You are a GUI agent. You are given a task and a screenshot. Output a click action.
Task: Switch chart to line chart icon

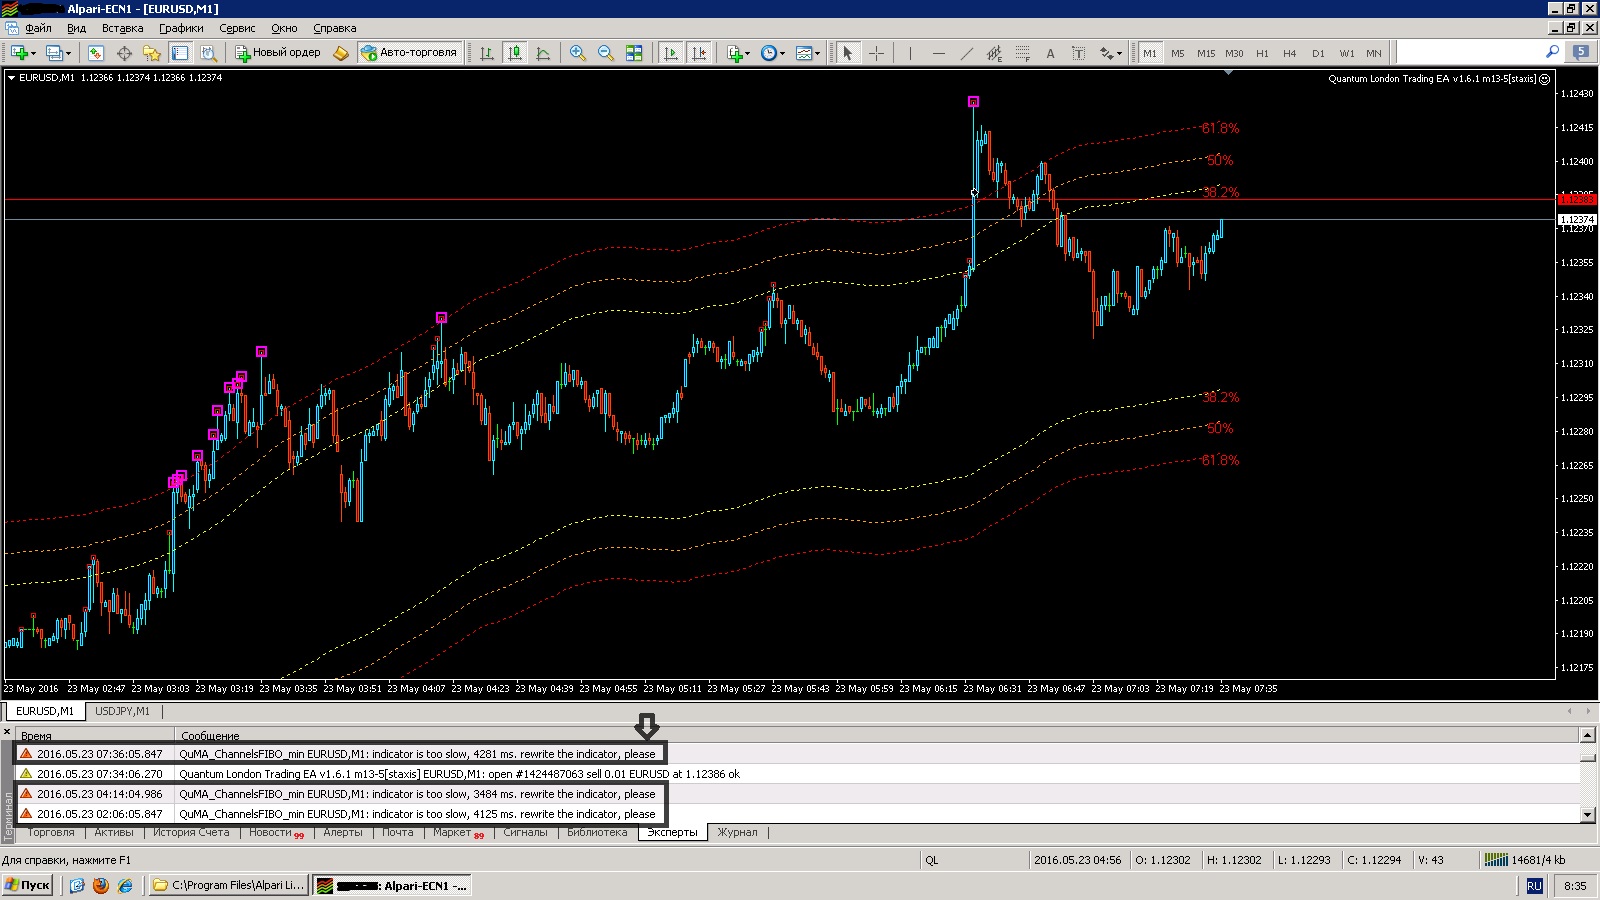click(543, 53)
